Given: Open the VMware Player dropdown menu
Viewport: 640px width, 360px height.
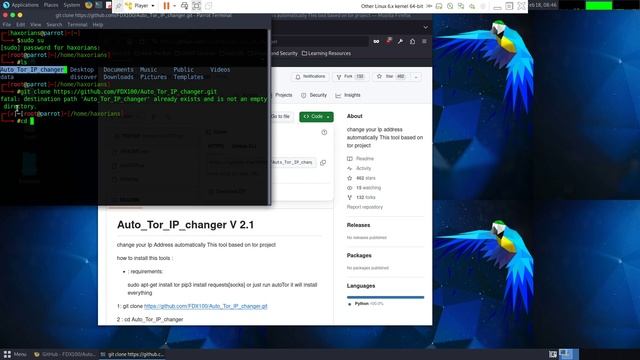Looking at the screenshot, I should pyautogui.click(x=140, y=6).
